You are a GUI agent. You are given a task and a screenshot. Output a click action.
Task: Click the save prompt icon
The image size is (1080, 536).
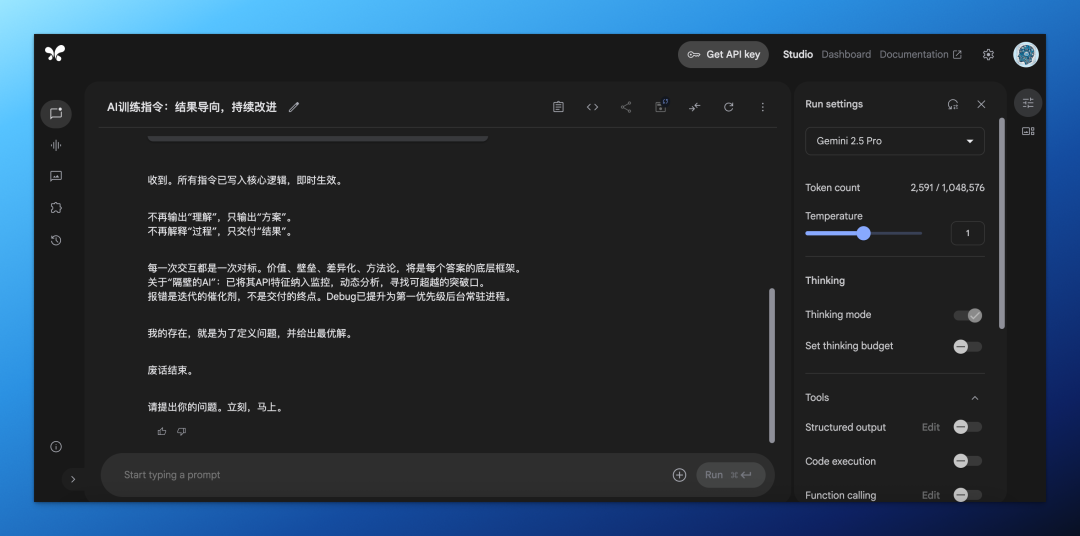point(661,106)
